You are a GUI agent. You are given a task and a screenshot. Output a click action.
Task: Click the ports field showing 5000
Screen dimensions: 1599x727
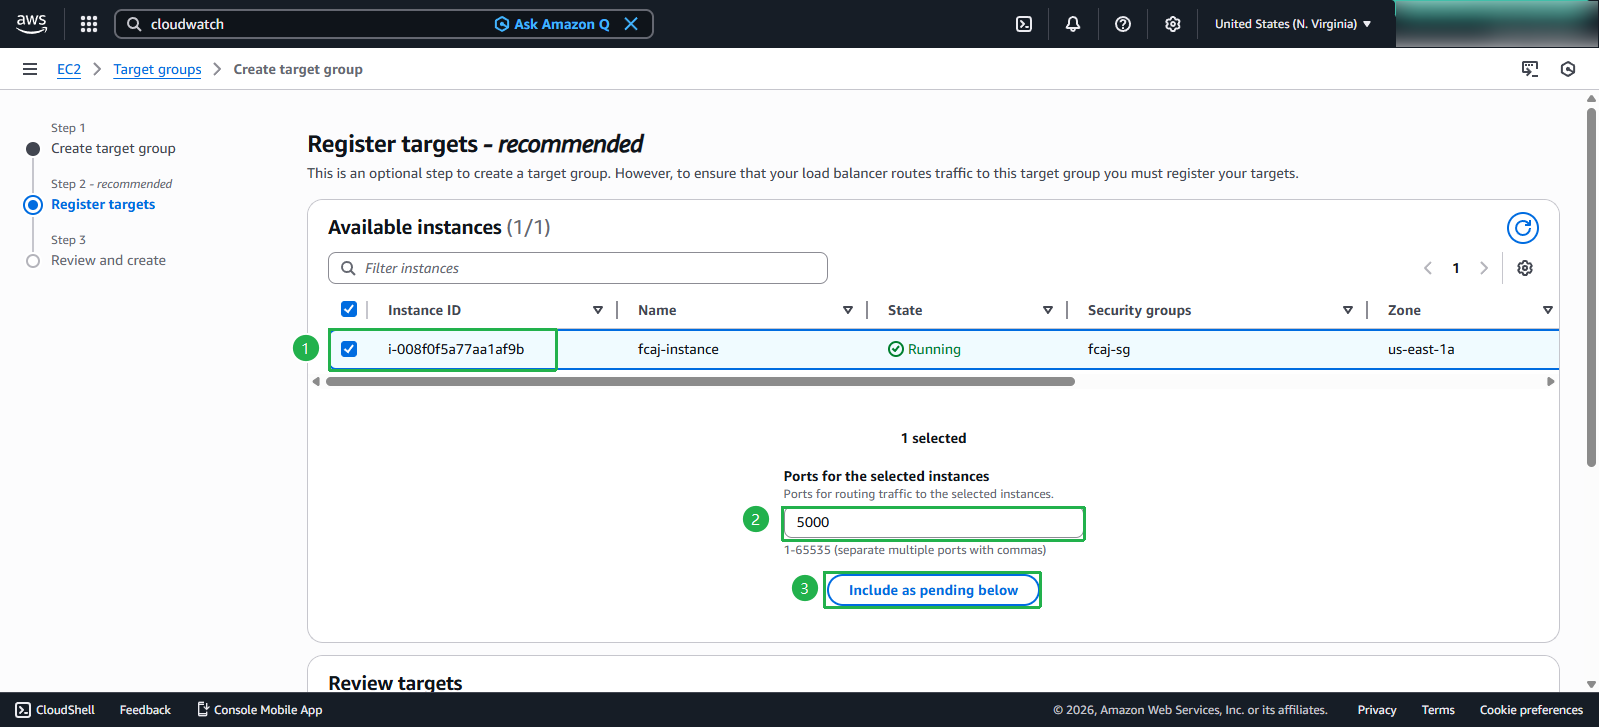click(934, 523)
